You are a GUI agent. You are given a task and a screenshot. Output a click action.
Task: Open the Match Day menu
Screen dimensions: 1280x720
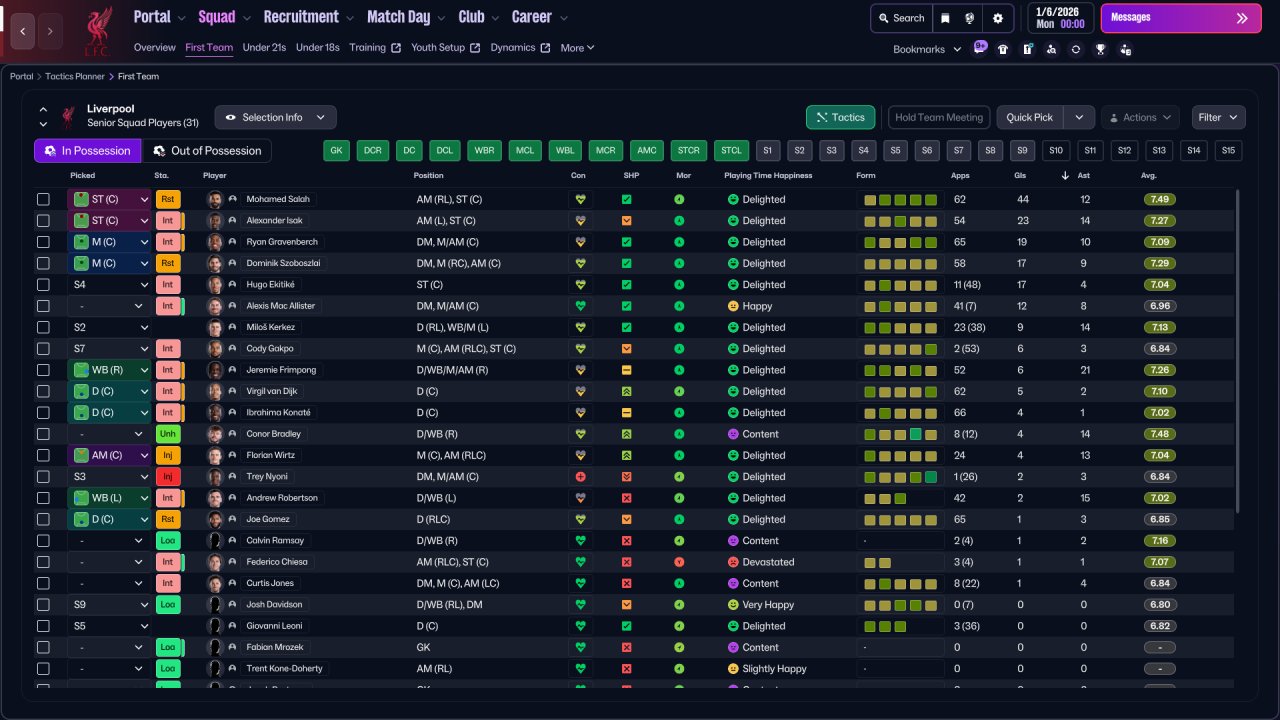pos(406,17)
